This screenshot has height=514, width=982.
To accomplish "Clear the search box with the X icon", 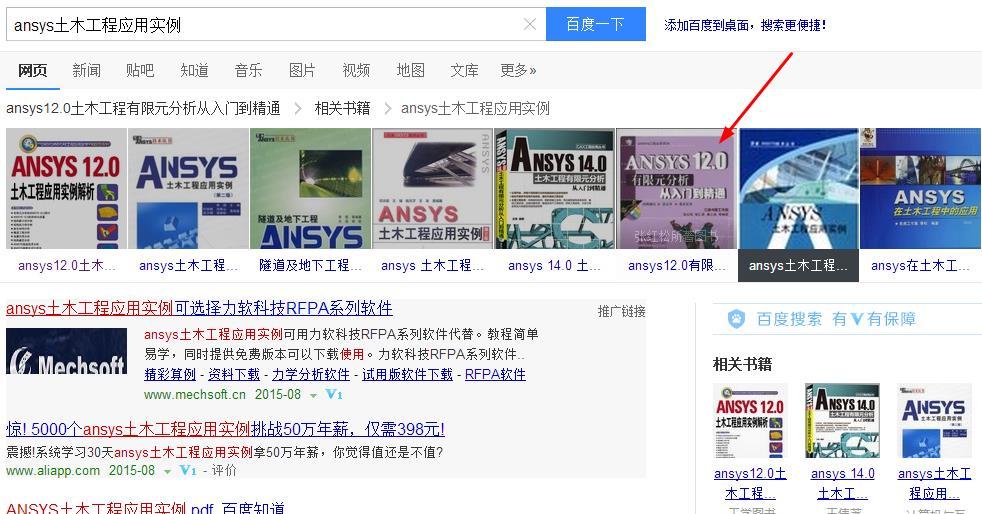I will (x=529, y=24).
